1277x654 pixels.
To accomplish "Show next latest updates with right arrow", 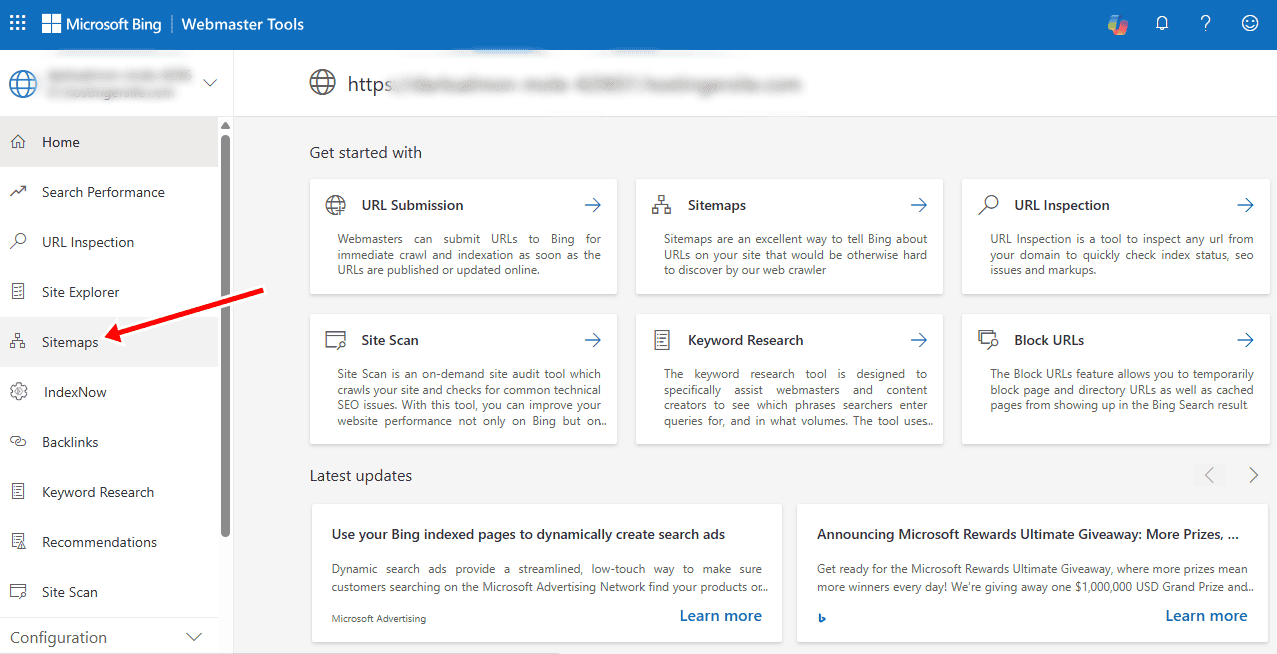I will click(x=1253, y=475).
